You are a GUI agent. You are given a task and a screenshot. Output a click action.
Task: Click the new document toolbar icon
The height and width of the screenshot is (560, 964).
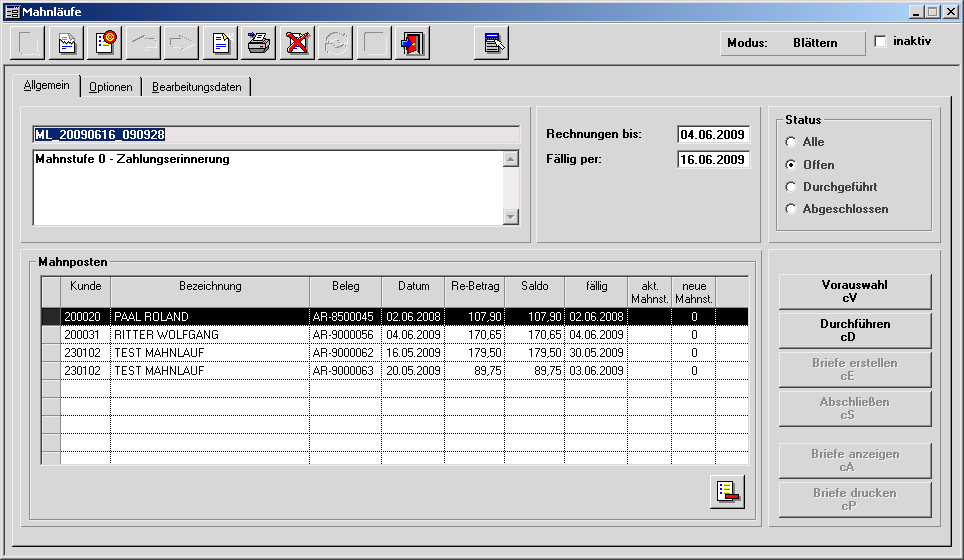coord(221,43)
